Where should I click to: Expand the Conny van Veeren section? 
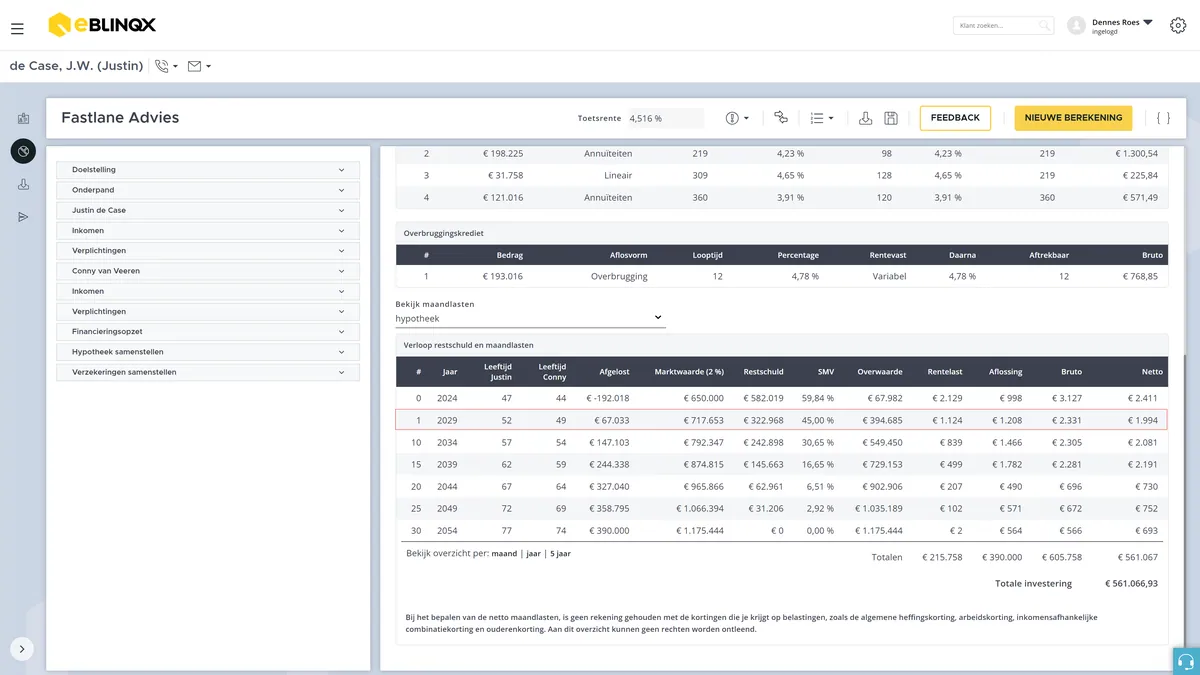[x=208, y=271]
